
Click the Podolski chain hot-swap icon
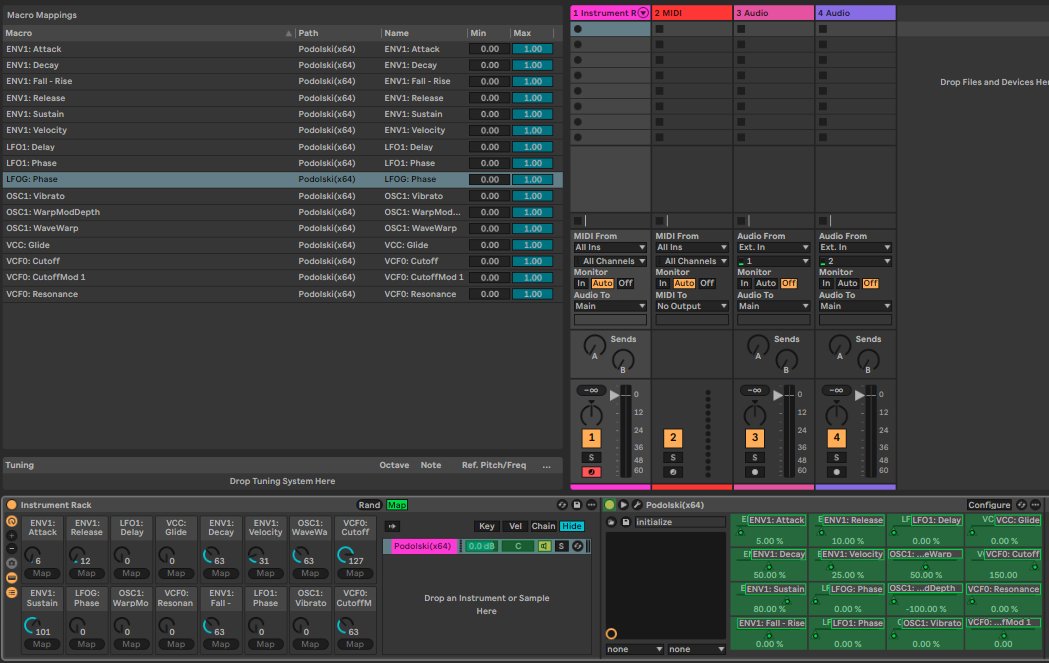pos(577,547)
